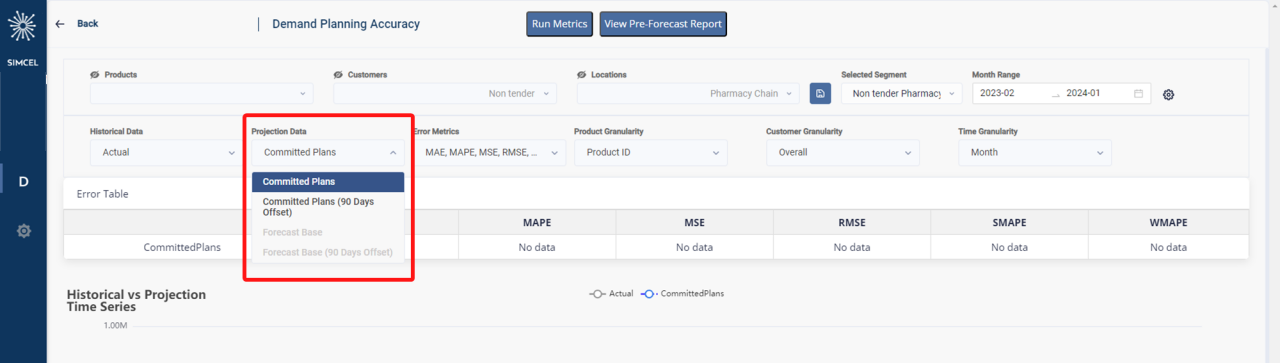Viewport: 1280px width, 363px height.
Task: Click RMSE column header
Action: (x=851, y=222)
